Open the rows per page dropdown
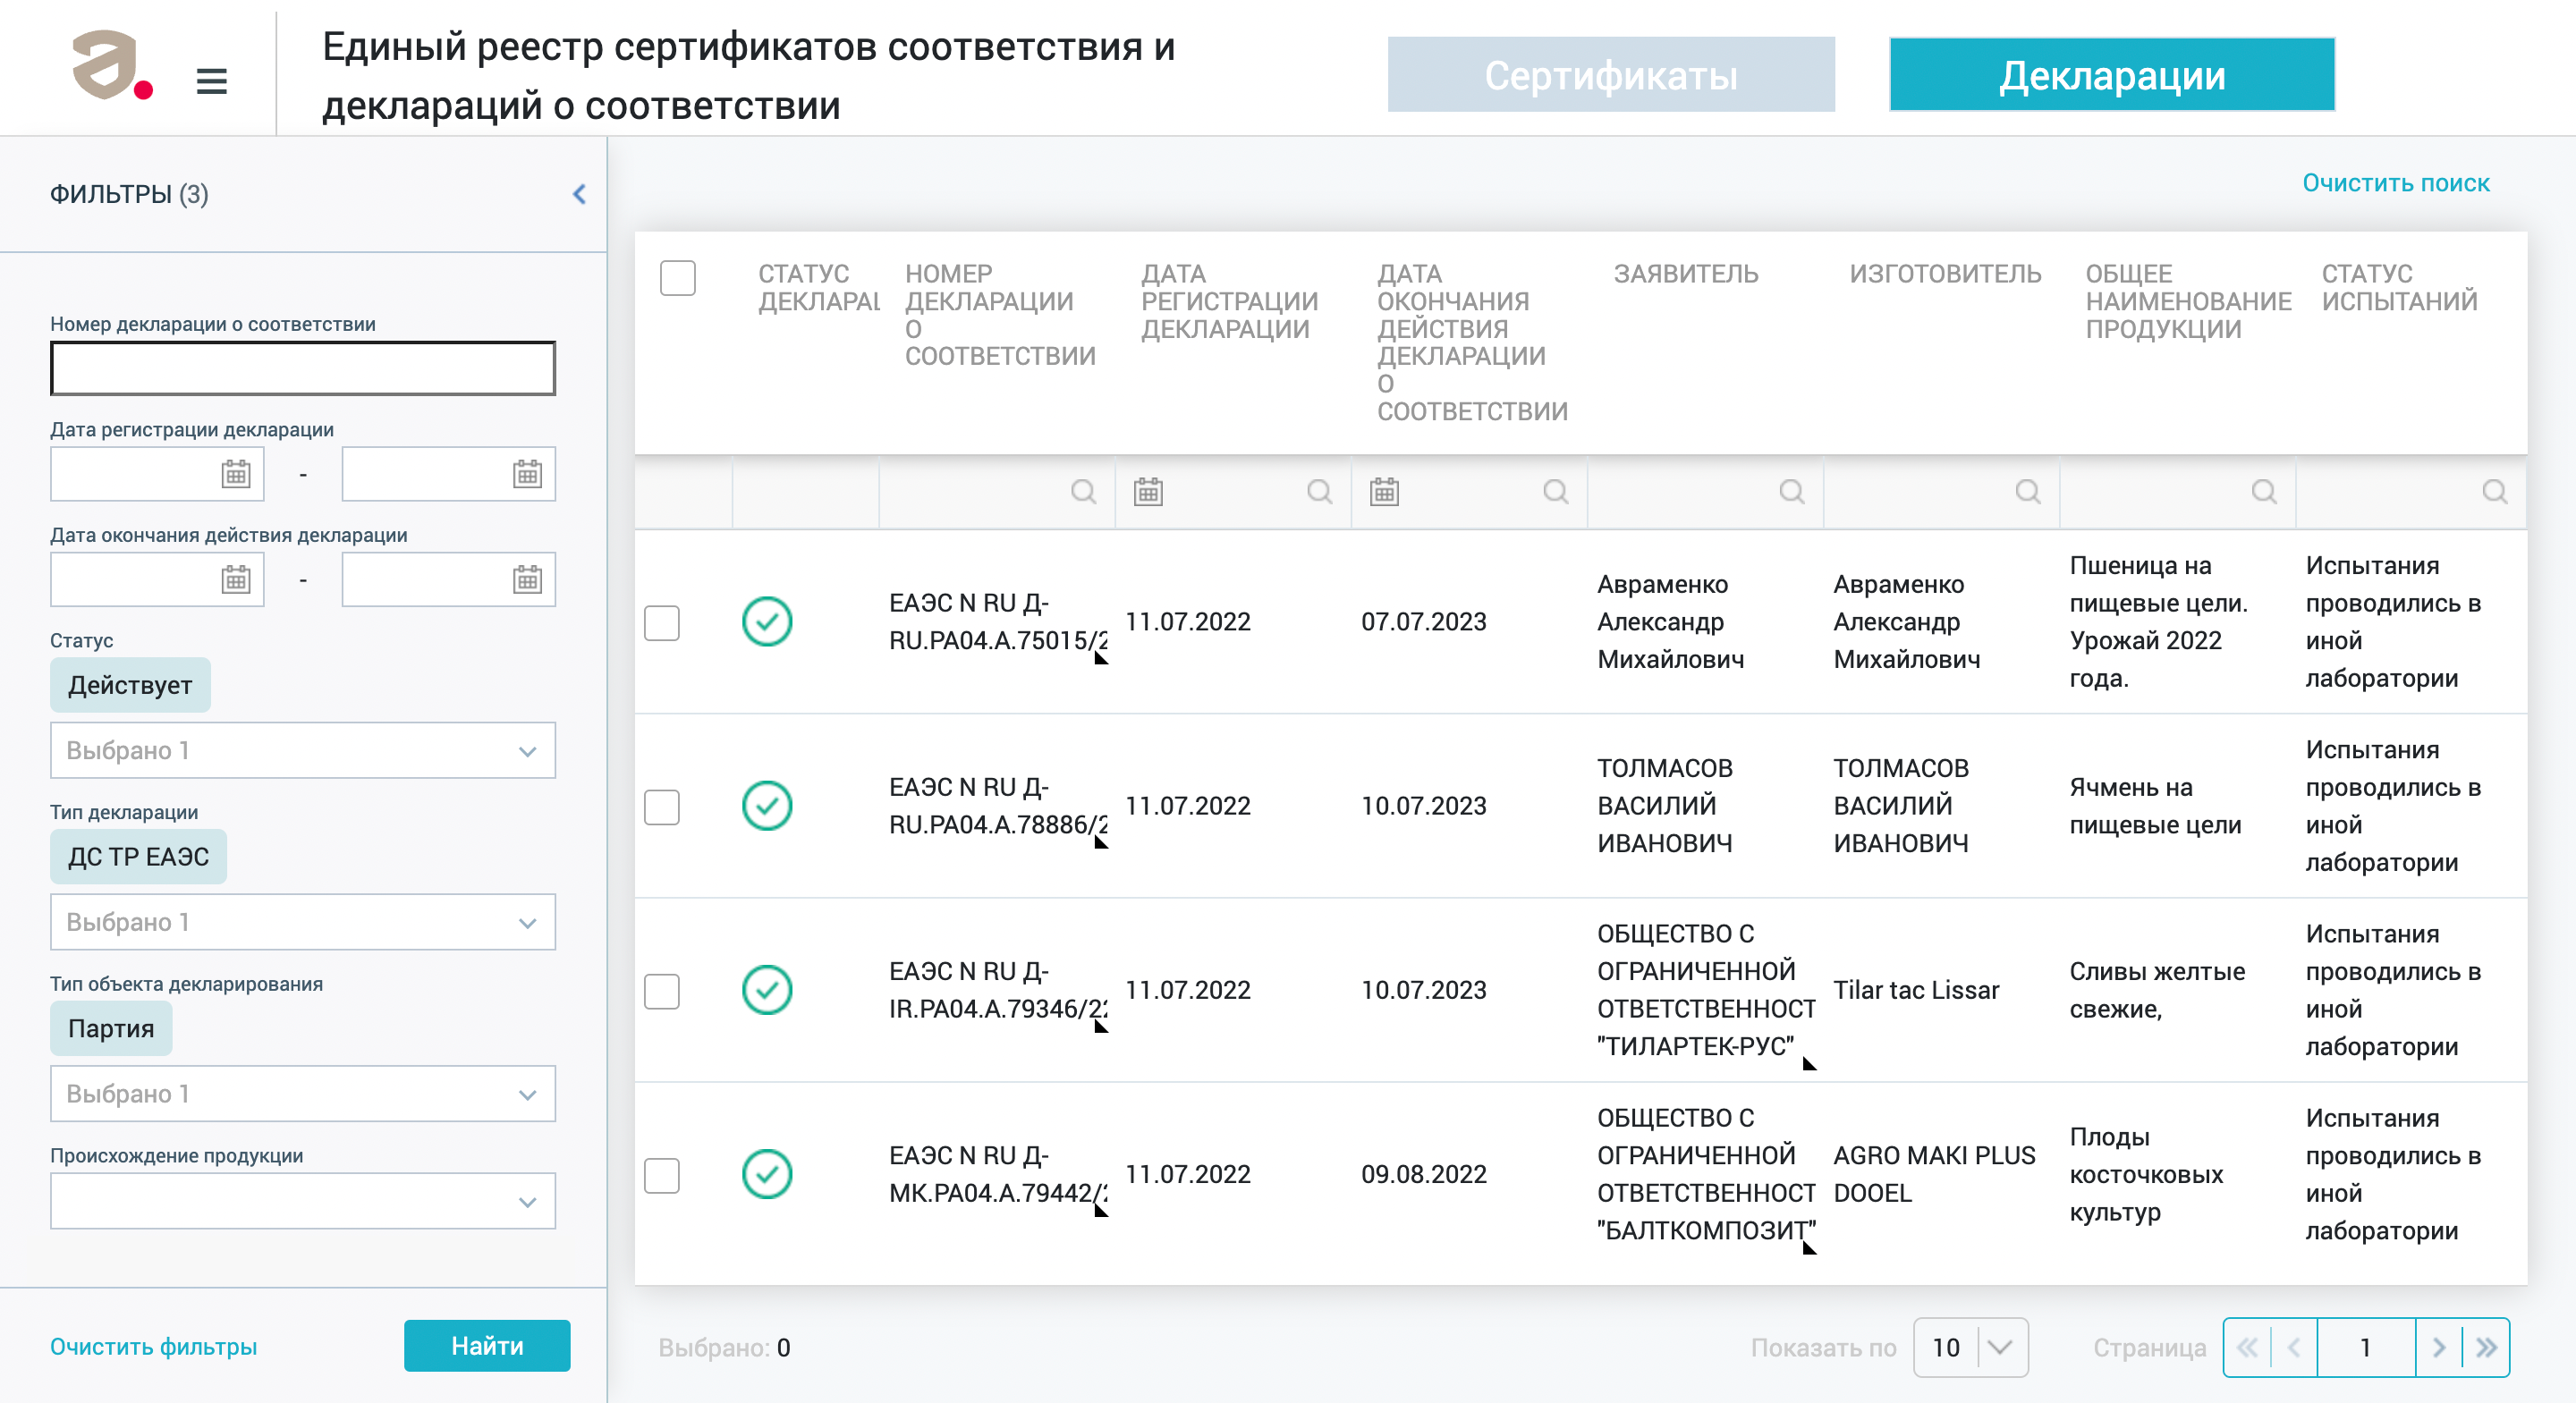Screen dimensions: 2576x1403 1970,1347
